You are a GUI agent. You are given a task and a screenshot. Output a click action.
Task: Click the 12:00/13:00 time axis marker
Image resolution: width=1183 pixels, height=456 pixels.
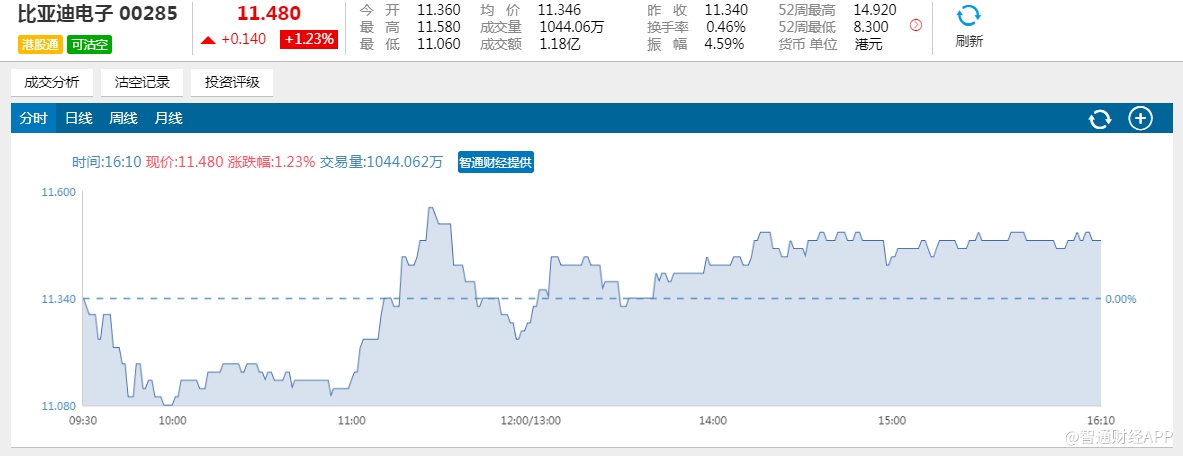532,421
